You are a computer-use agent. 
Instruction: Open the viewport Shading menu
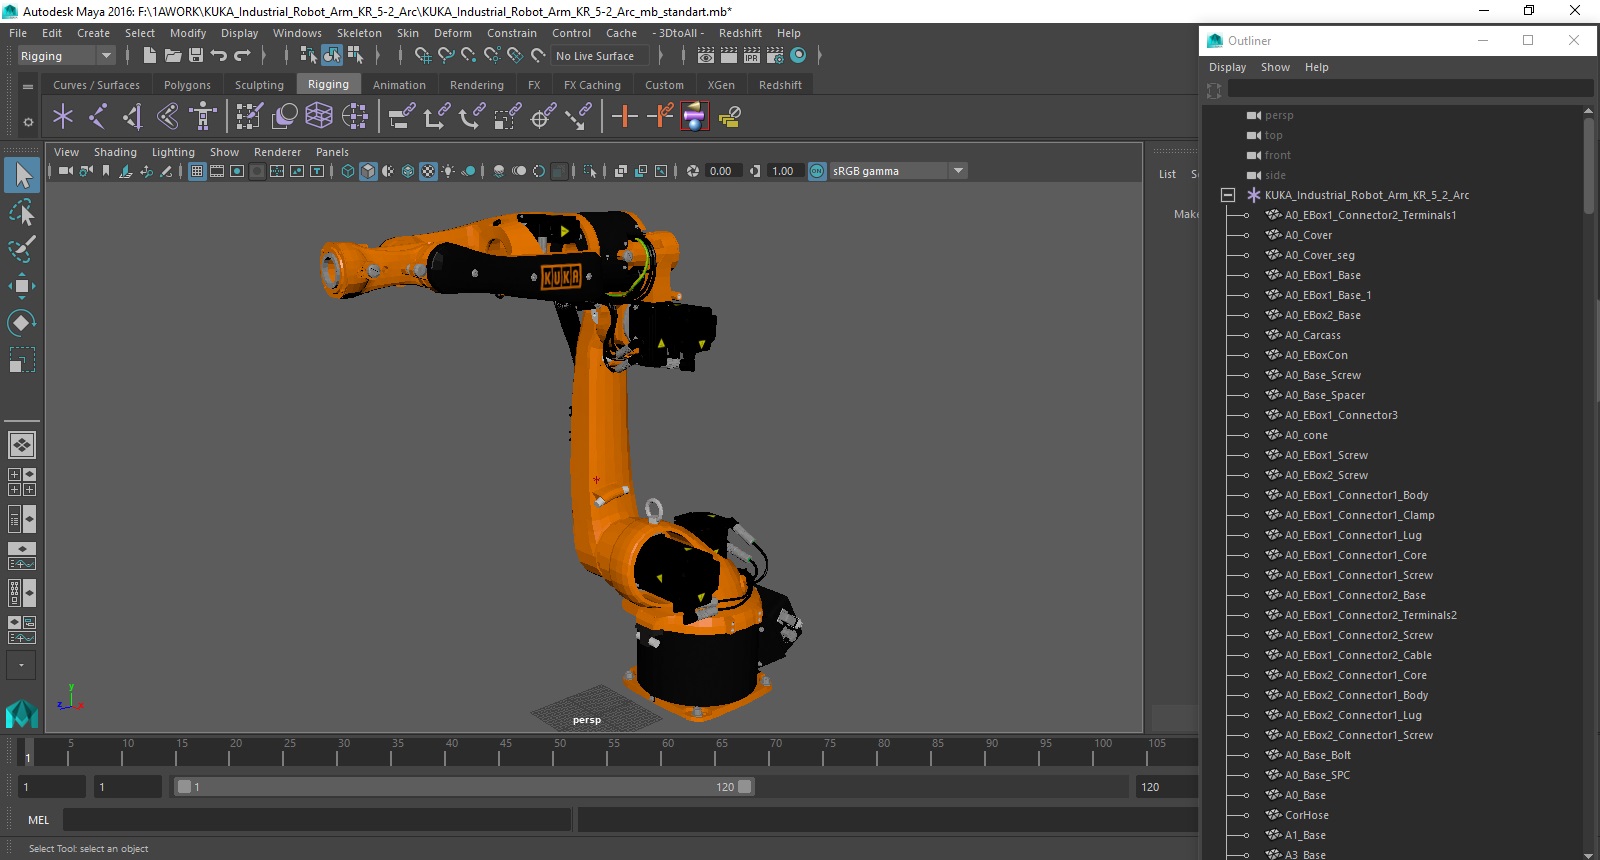point(115,152)
